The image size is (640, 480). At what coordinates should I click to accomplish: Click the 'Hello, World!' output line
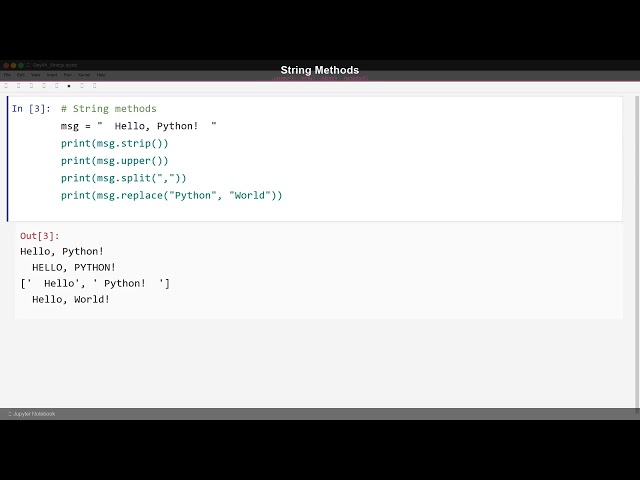[x=71, y=299]
